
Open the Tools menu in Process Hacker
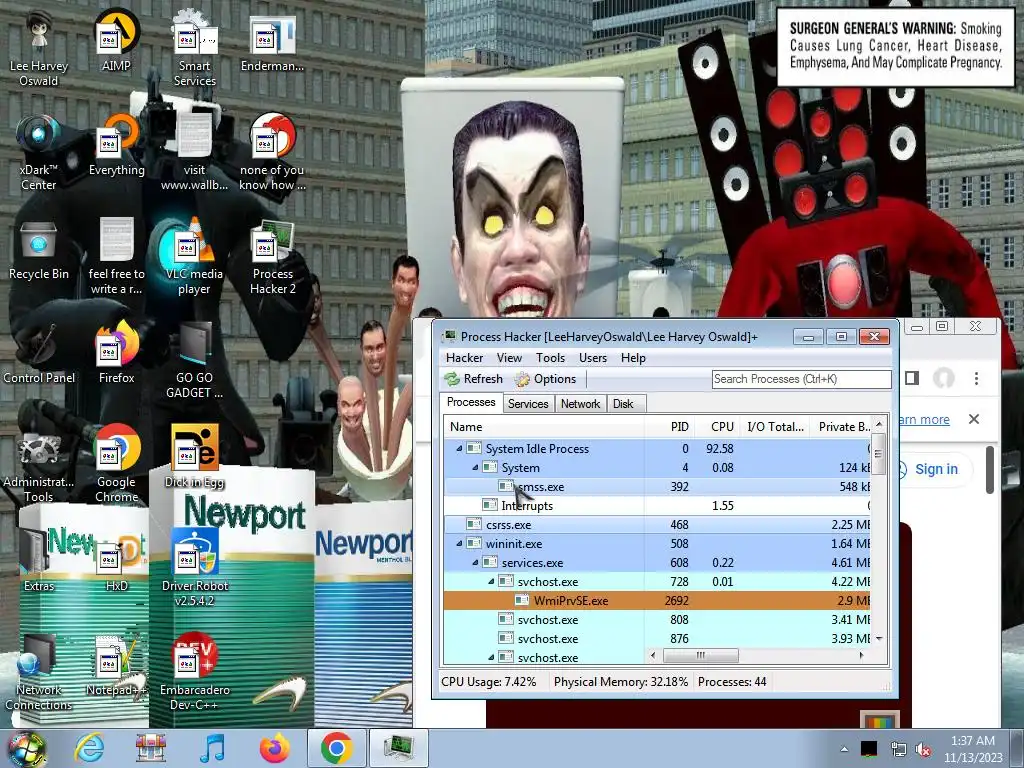[x=551, y=358]
